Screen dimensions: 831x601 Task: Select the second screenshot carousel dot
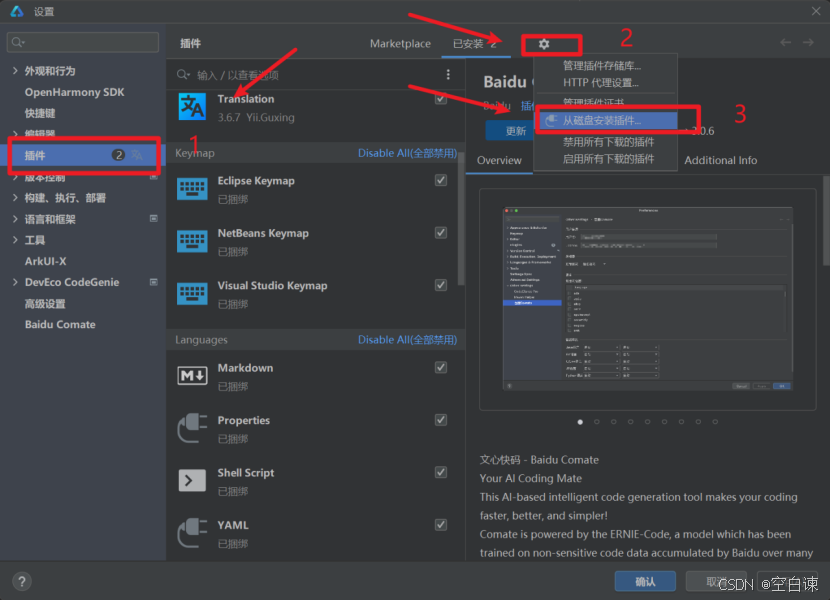click(597, 422)
